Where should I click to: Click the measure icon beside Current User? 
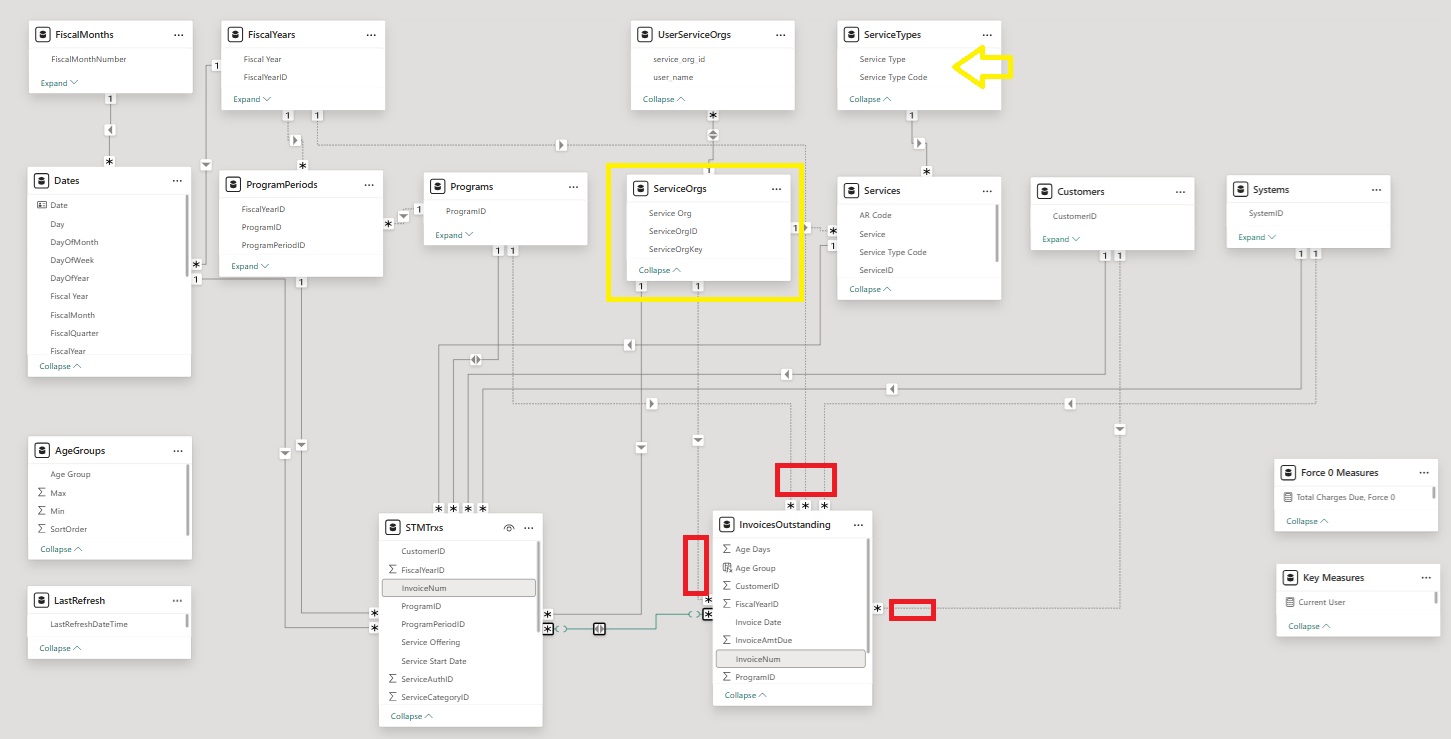1288,602
